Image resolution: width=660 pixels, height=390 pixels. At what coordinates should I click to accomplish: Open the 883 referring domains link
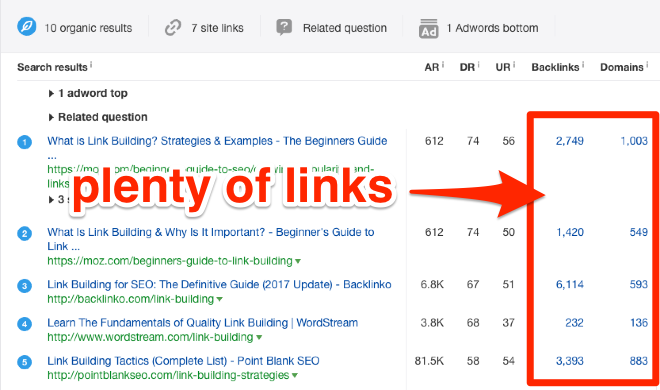point(639,361)
